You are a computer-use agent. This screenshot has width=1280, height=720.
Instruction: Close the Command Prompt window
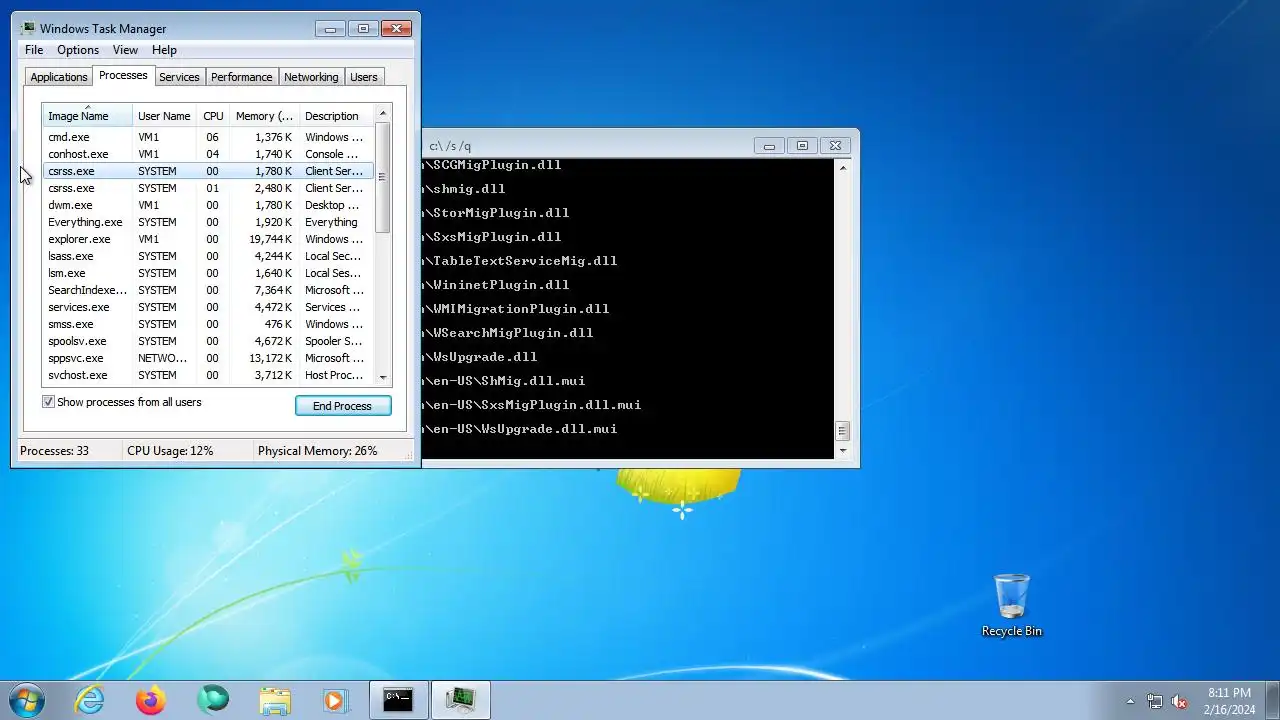coord(836,145)
